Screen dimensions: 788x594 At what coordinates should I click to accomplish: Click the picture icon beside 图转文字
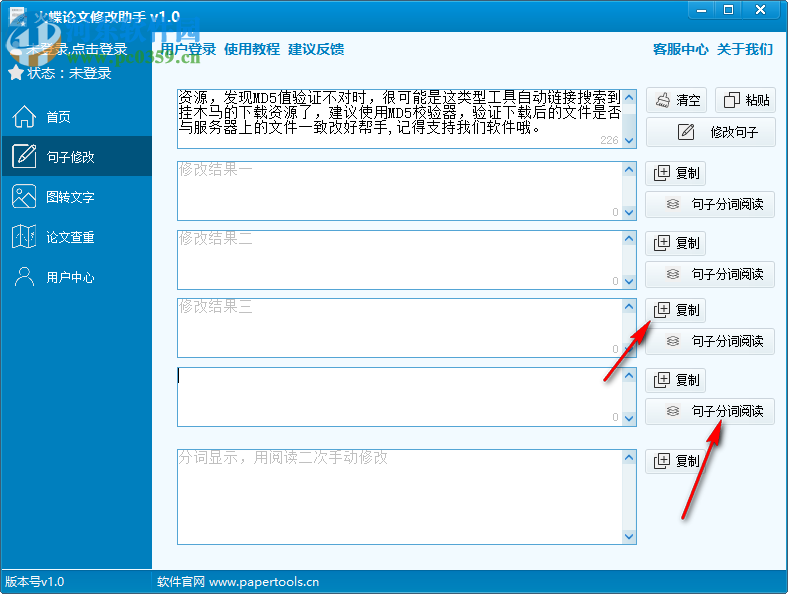[24, 196]
